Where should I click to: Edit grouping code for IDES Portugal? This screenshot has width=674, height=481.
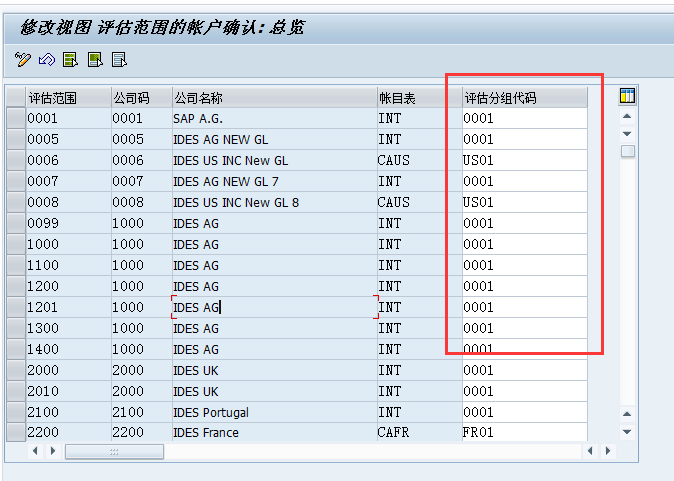(524, 412)
